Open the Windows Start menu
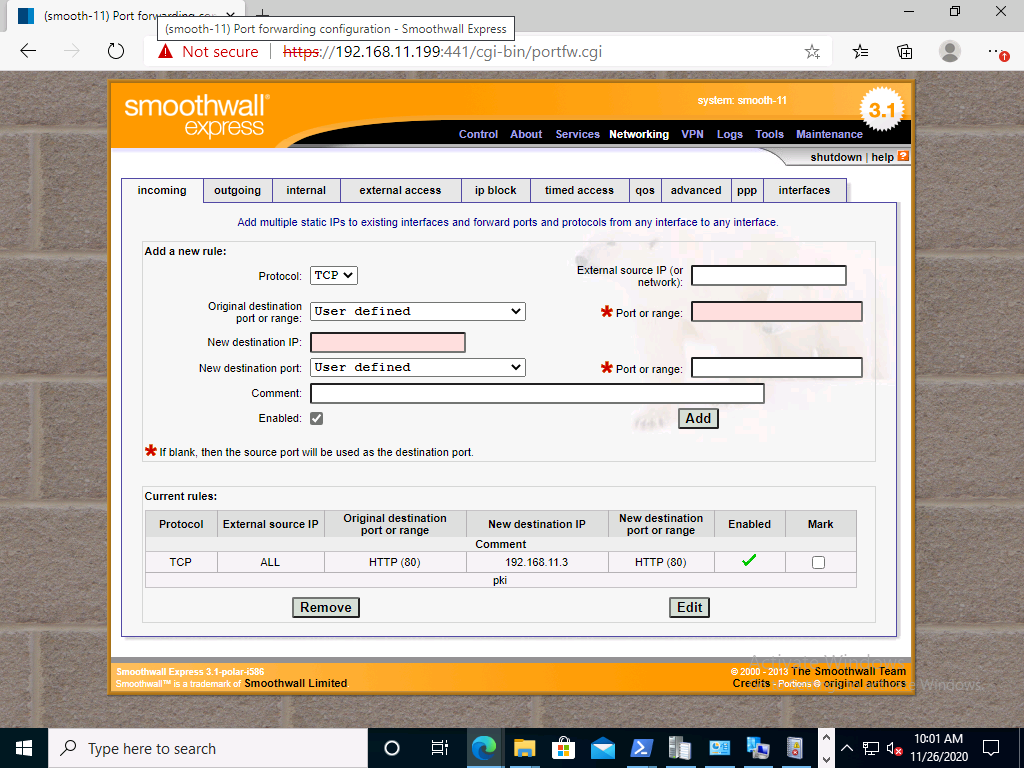The image size is (1024, 768). click(24, 748)
